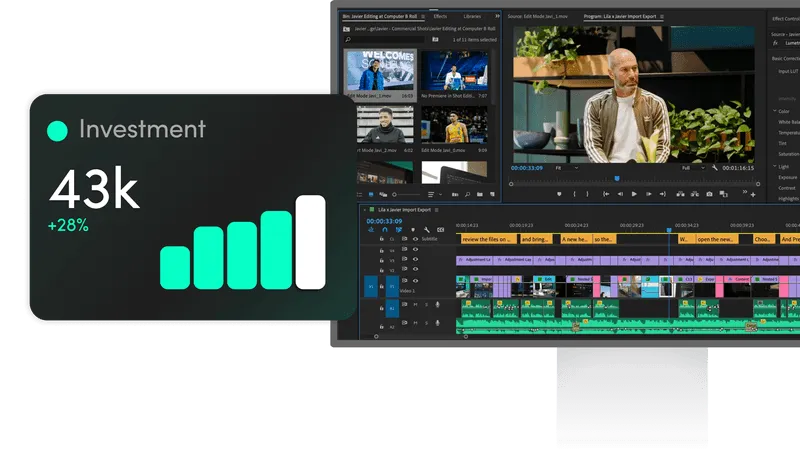
Task: Switch to the Libraries tab
Action: pos(472,16)
